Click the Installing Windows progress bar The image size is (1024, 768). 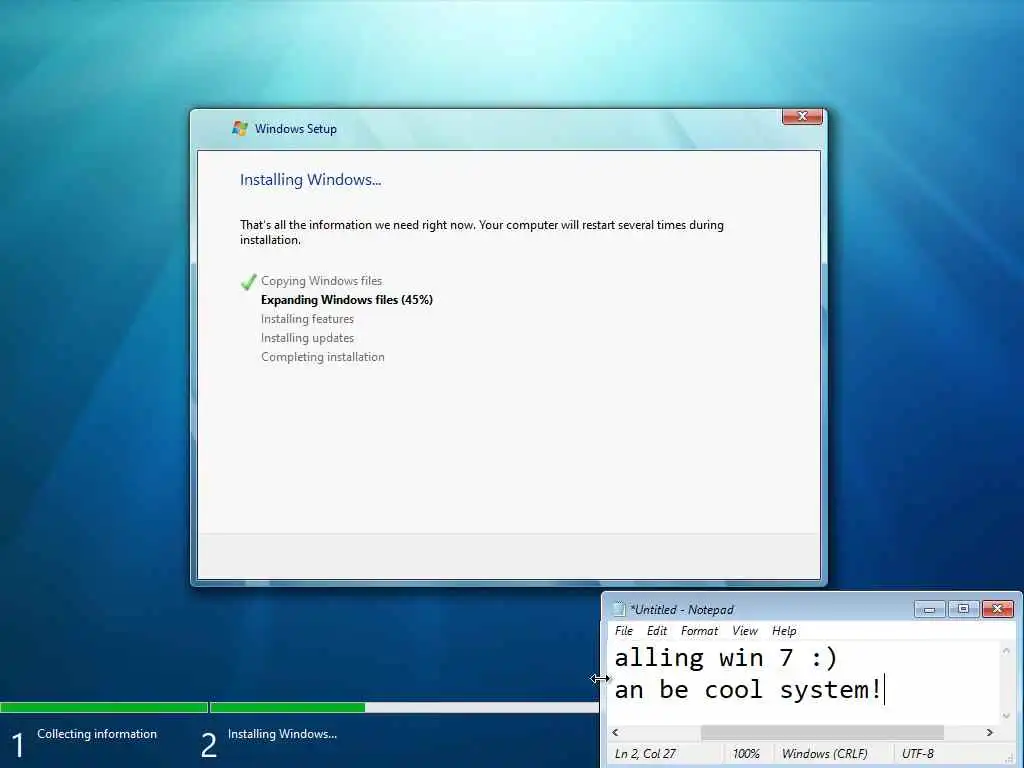(404, 707)
